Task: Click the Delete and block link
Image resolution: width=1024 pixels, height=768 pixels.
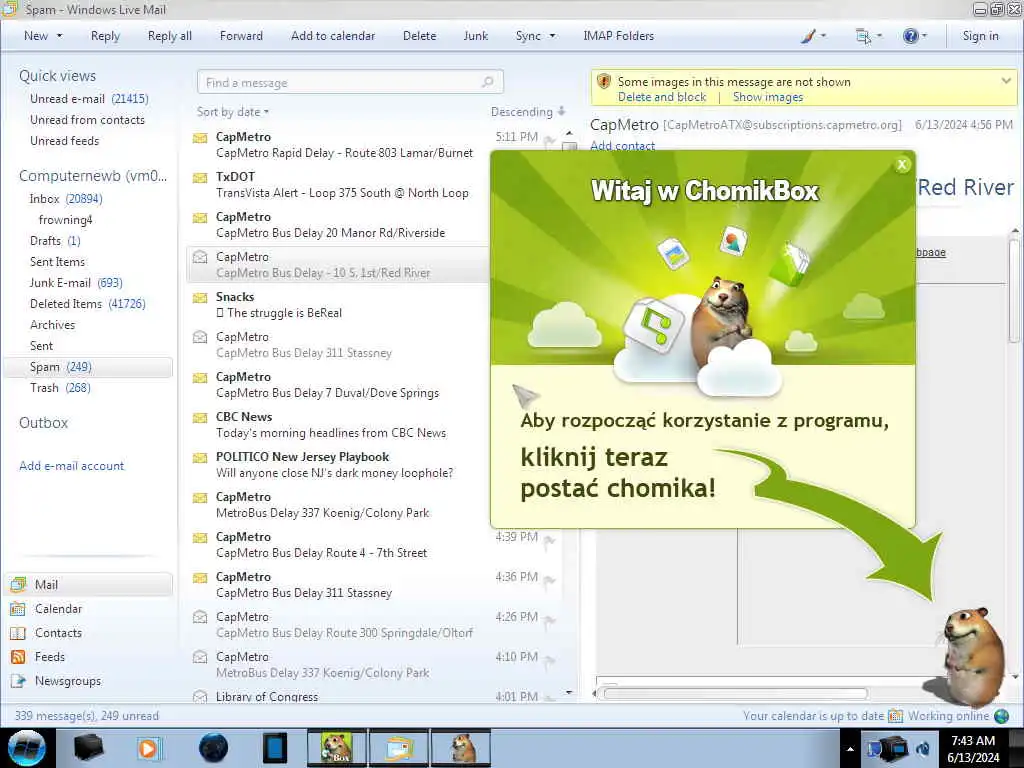Action: [x=662, y=97]
